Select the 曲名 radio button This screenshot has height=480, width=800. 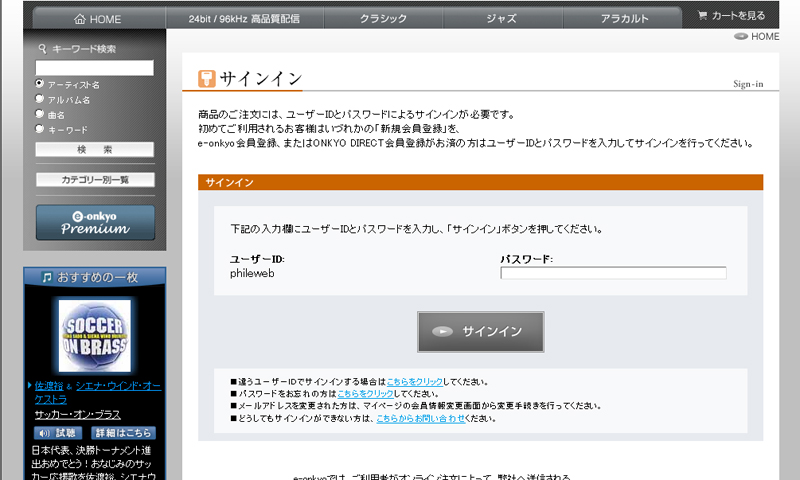coord(39,114)
